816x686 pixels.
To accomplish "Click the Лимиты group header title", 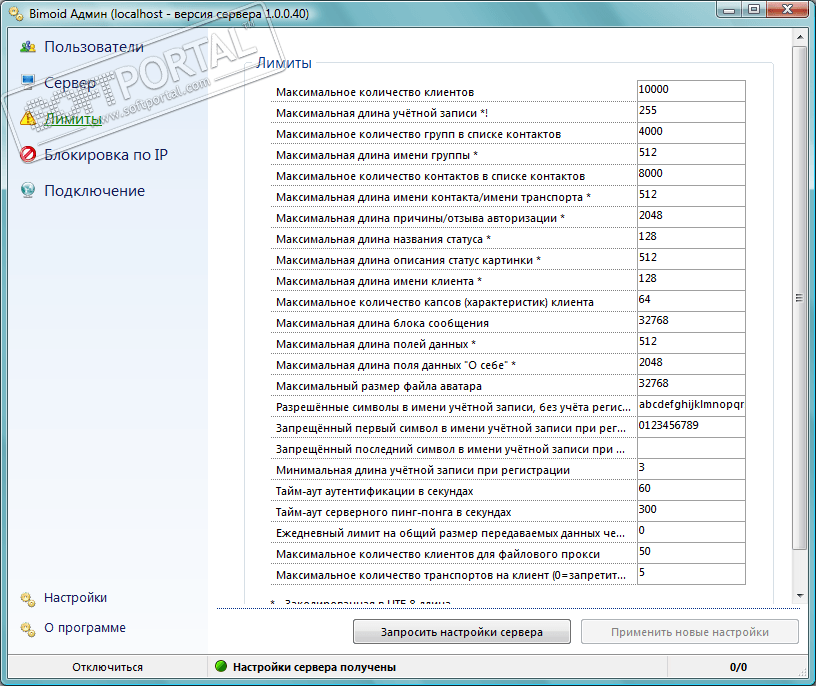I will click(284, 63).
